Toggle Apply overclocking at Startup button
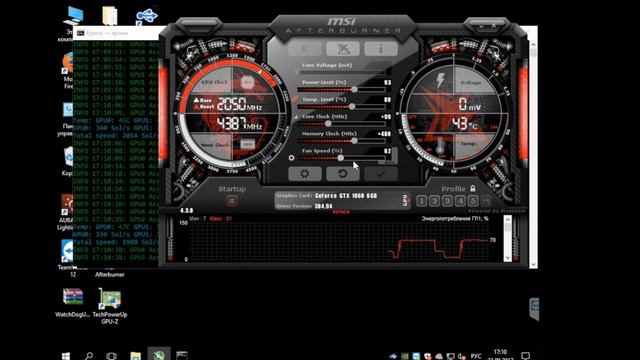 click(232, 201)
